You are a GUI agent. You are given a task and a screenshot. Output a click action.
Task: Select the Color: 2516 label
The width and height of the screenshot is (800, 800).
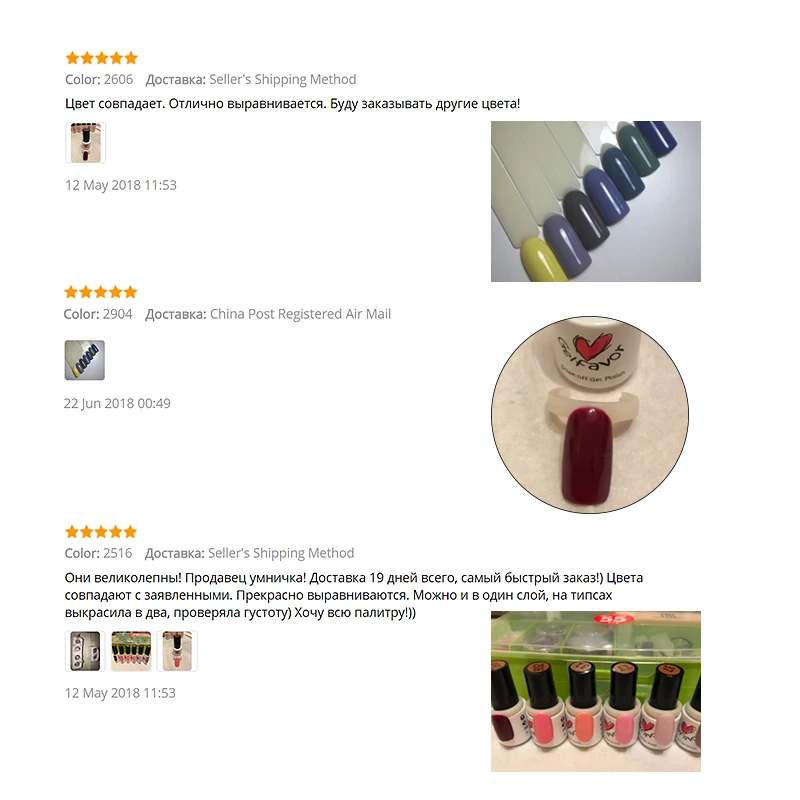[x=98, y=553]
